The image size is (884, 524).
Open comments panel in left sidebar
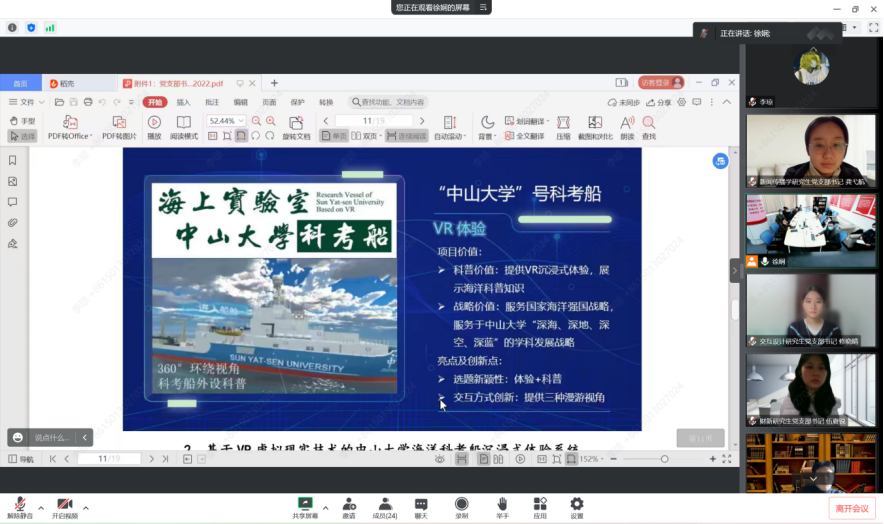point(12,202)
